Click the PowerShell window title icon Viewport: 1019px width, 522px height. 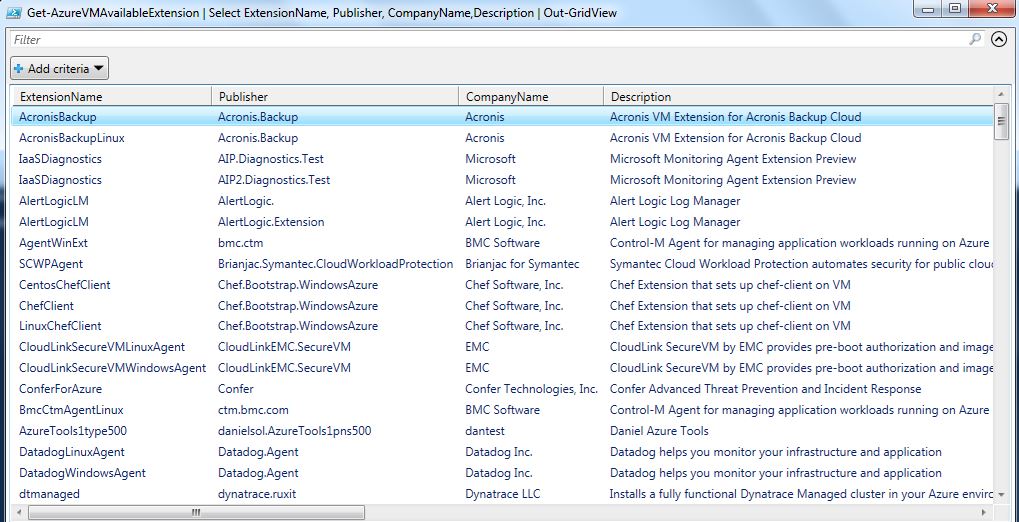(16, 12)
